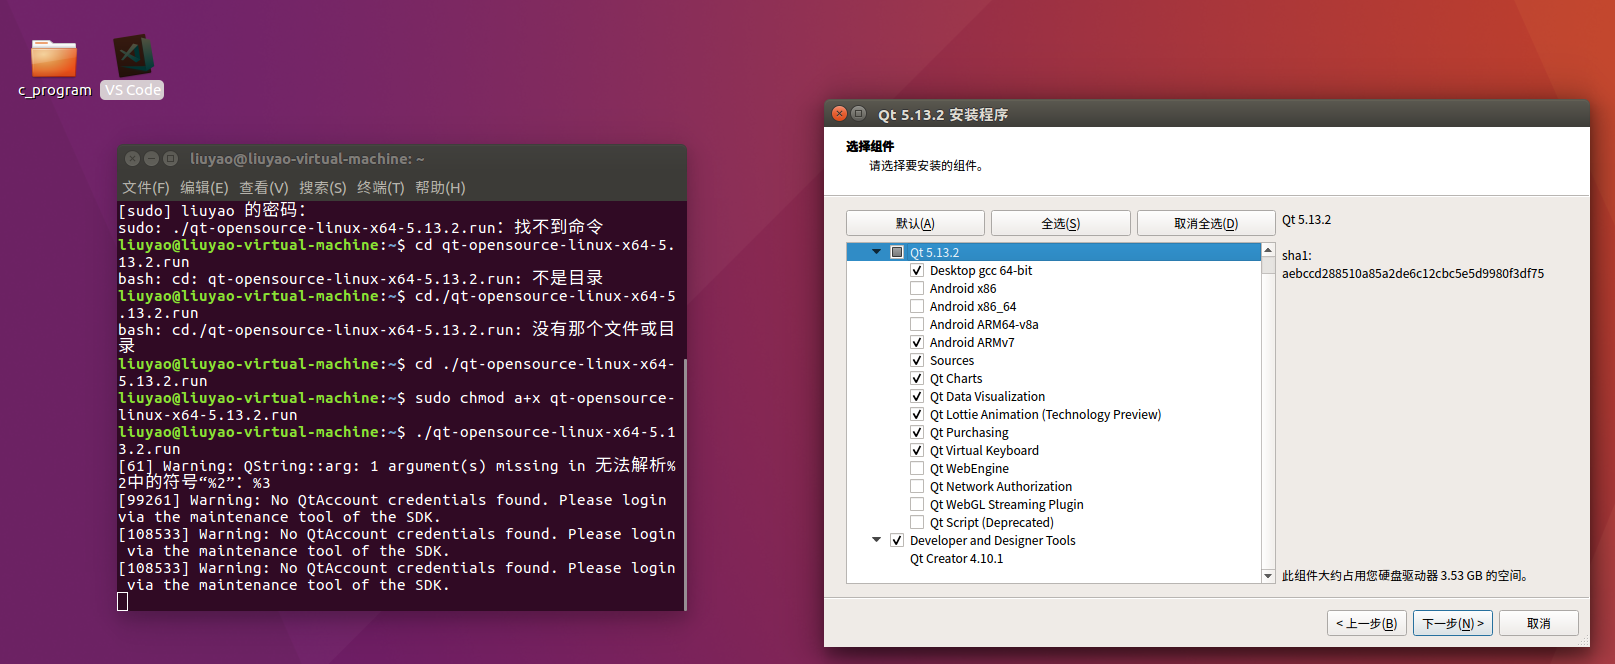
Task: Open the VS Code desktop icon
Action: (132, 56)
